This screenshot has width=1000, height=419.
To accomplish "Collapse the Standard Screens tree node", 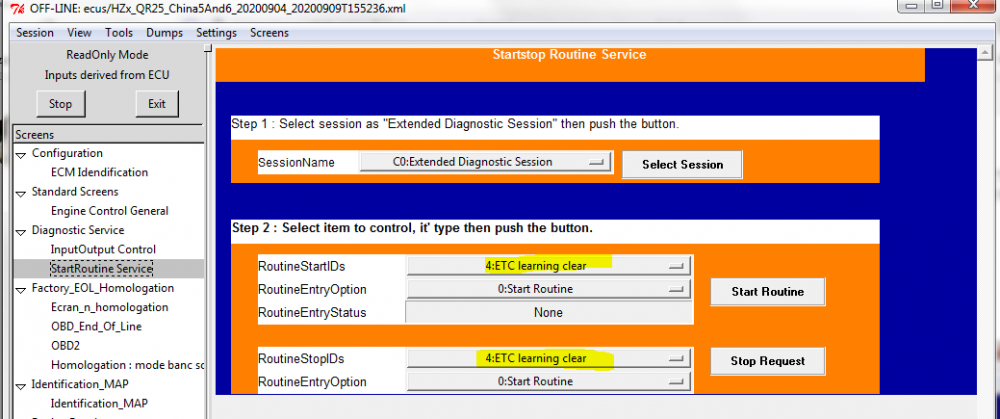I will pyautogui.click(x=21, y=193).
